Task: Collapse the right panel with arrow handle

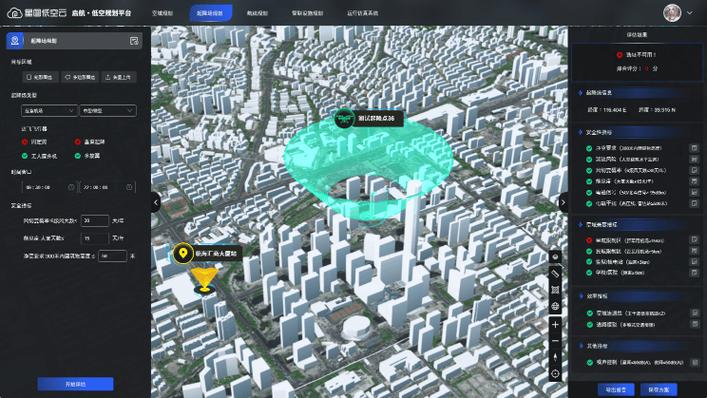Action: (x=563, y=202)
